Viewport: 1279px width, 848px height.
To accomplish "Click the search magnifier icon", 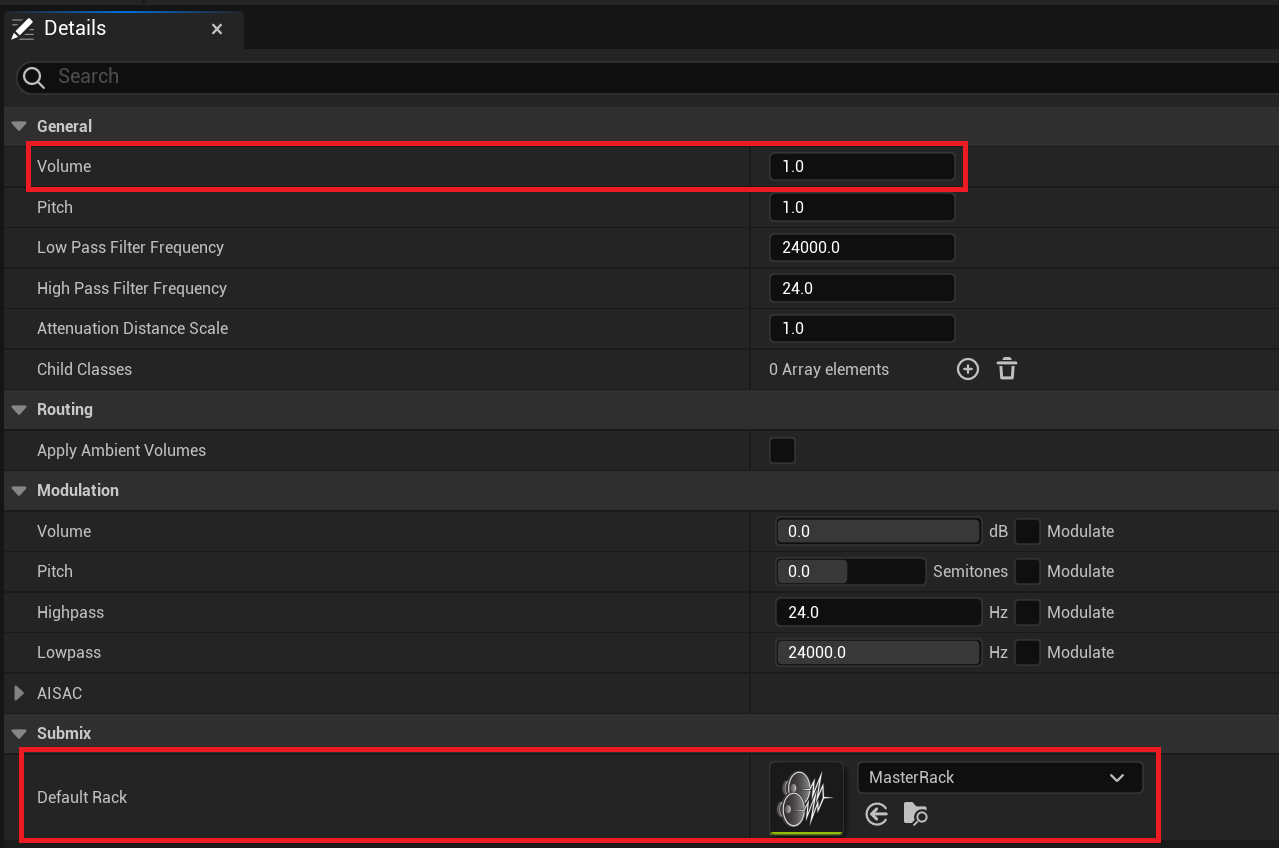I will click(x=34, y=77).
